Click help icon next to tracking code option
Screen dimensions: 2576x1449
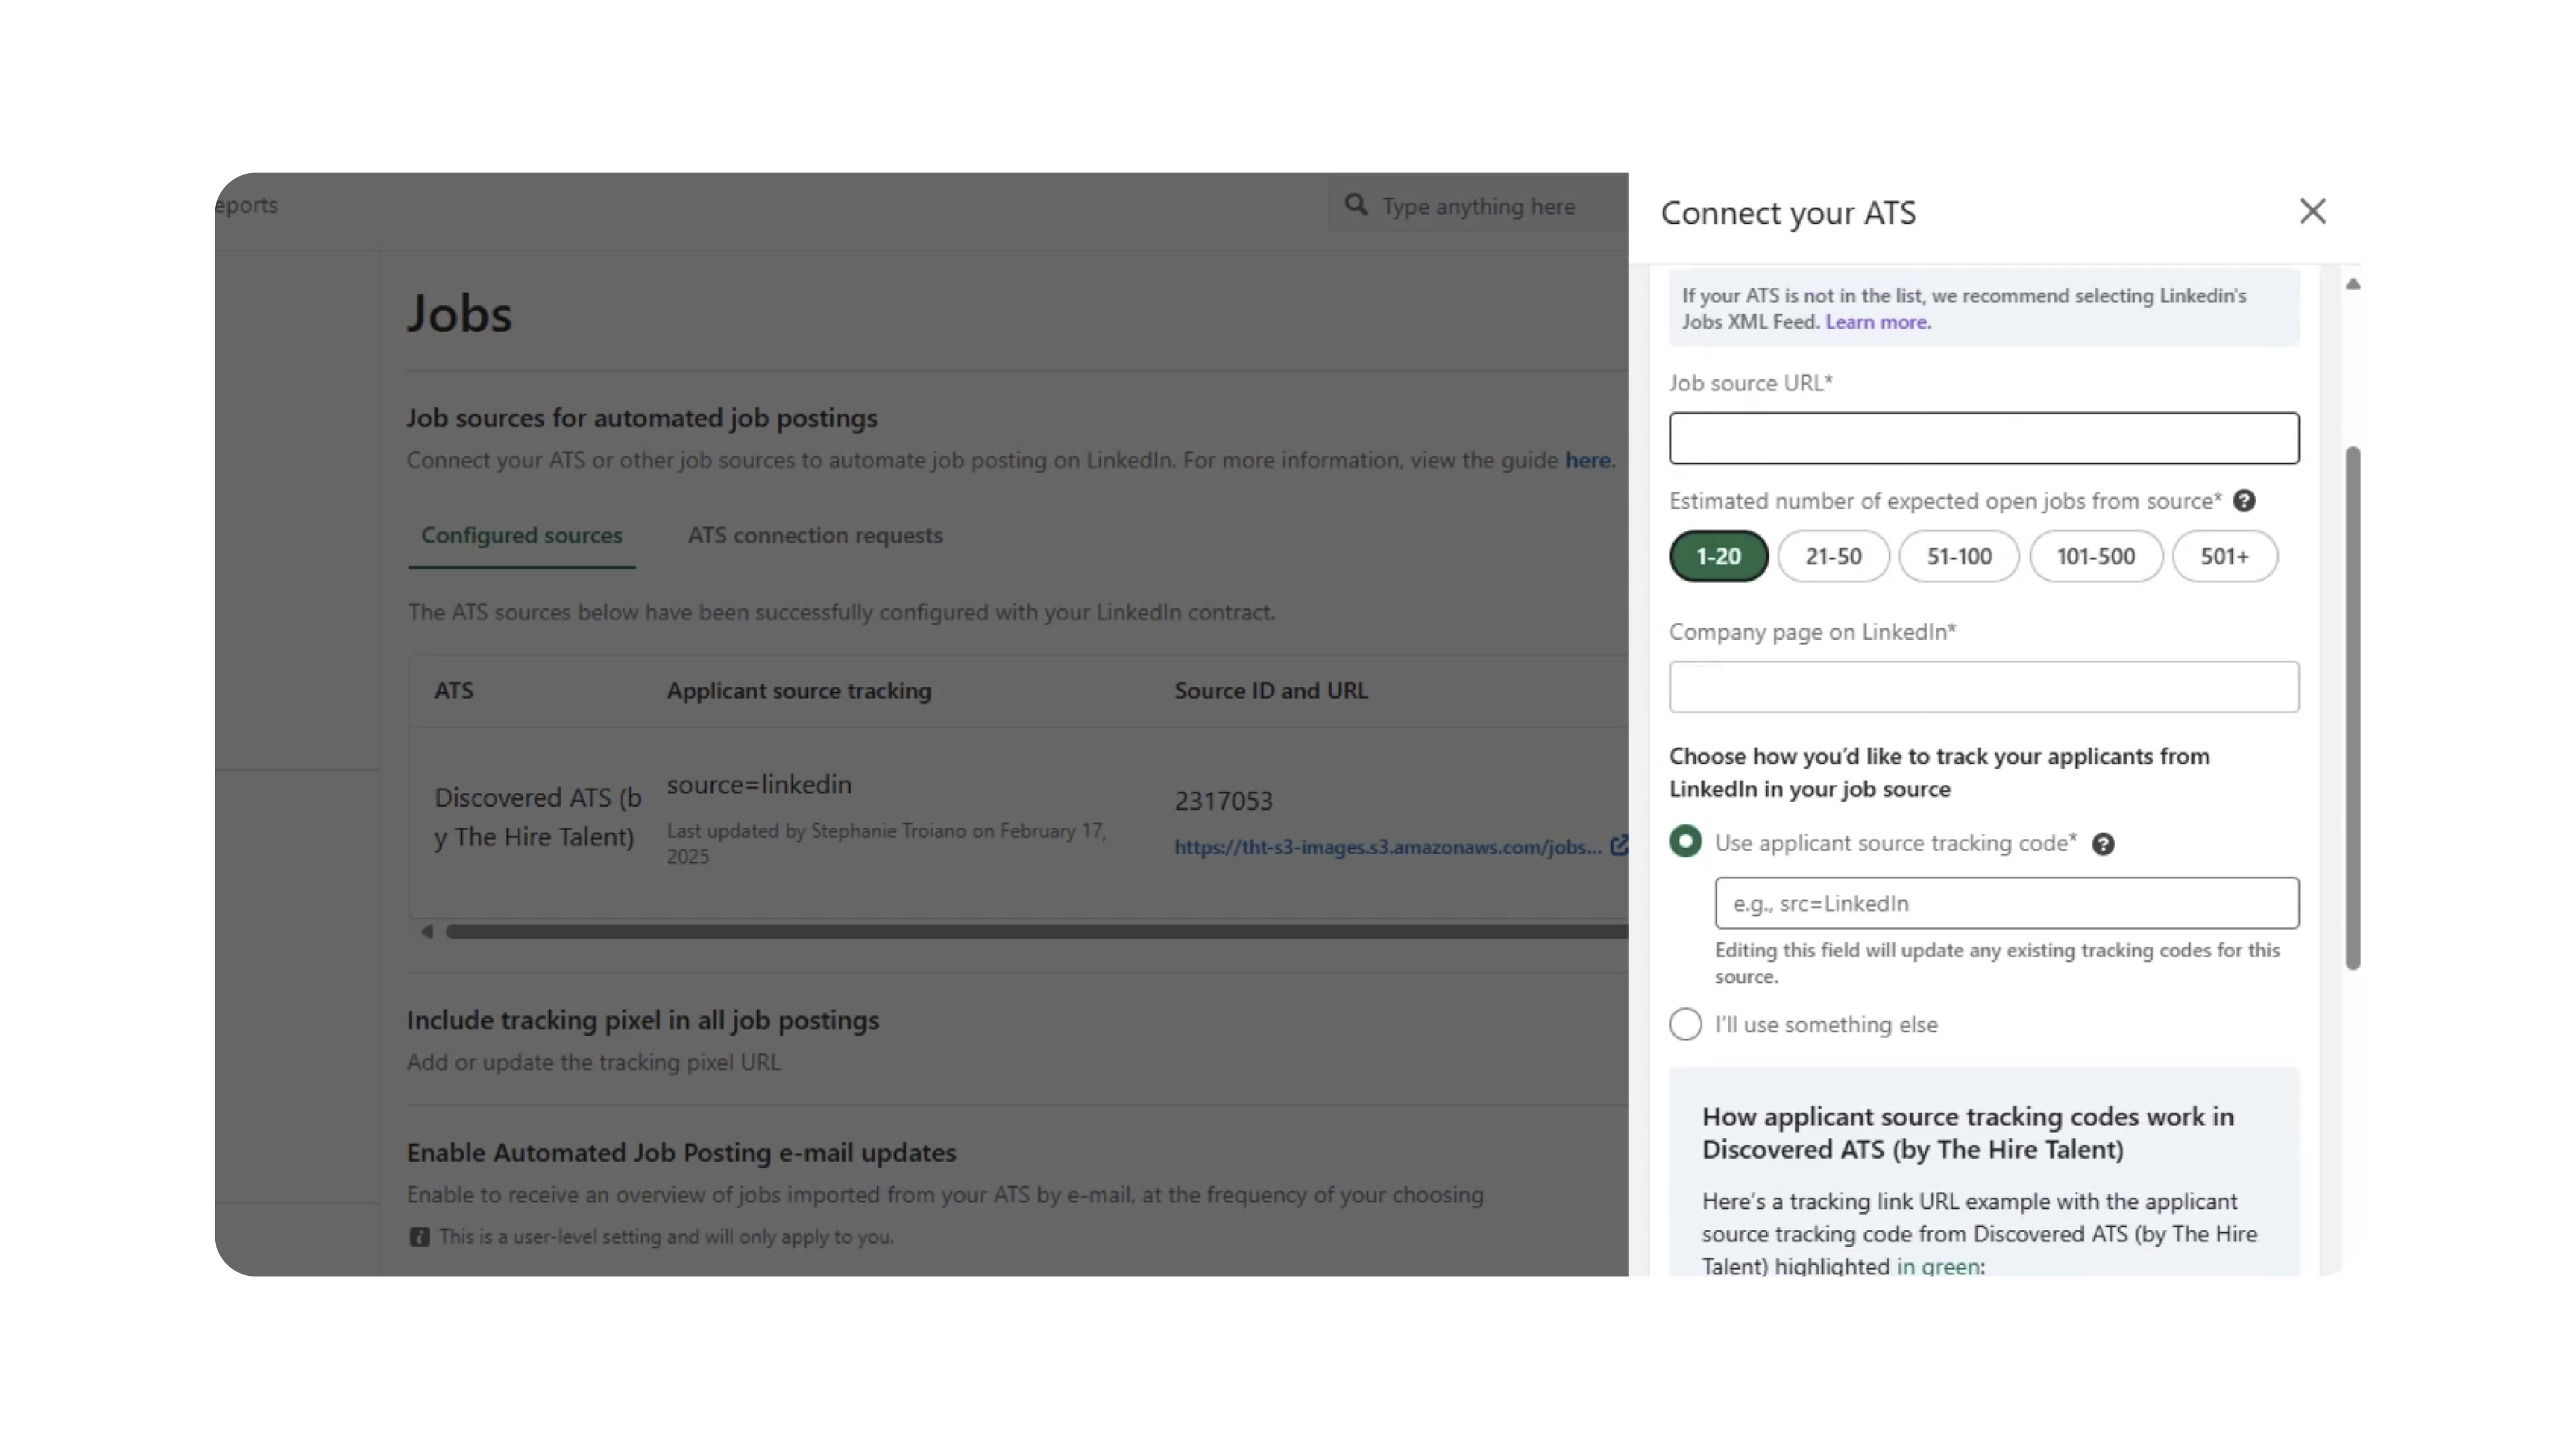click(2103, 844)
